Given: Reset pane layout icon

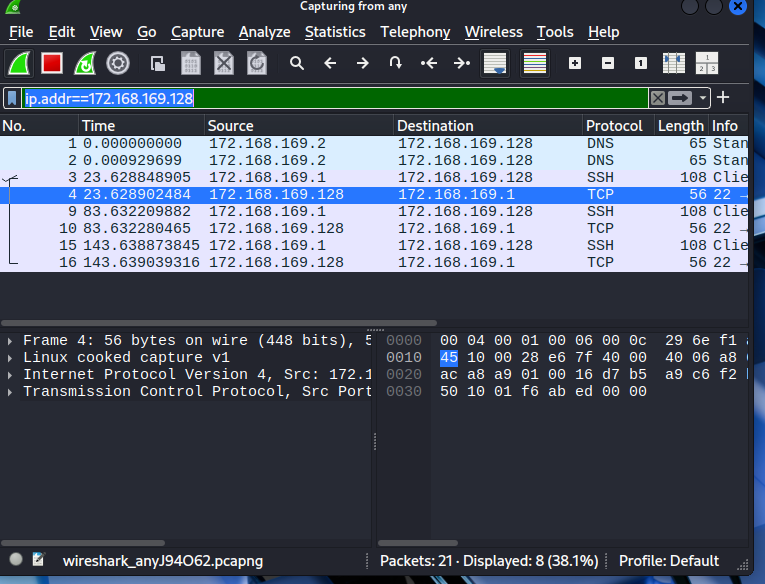Looking at the screenshot, I should 706,63.
